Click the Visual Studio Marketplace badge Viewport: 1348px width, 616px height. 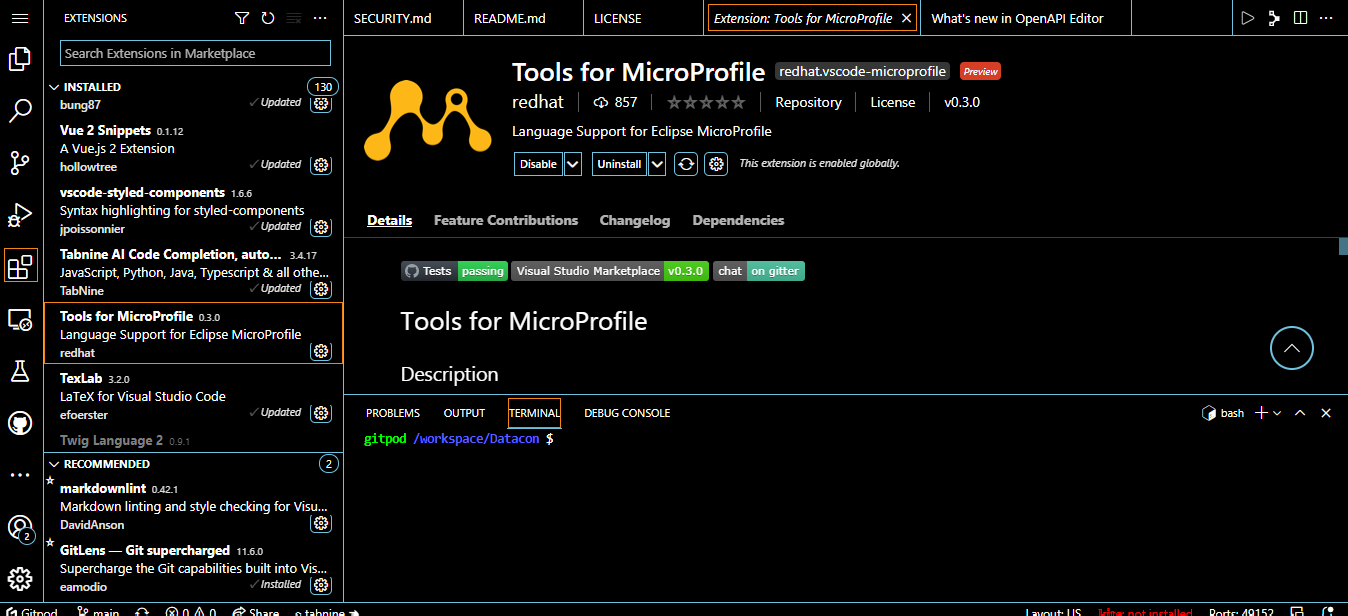coord(610,271)
